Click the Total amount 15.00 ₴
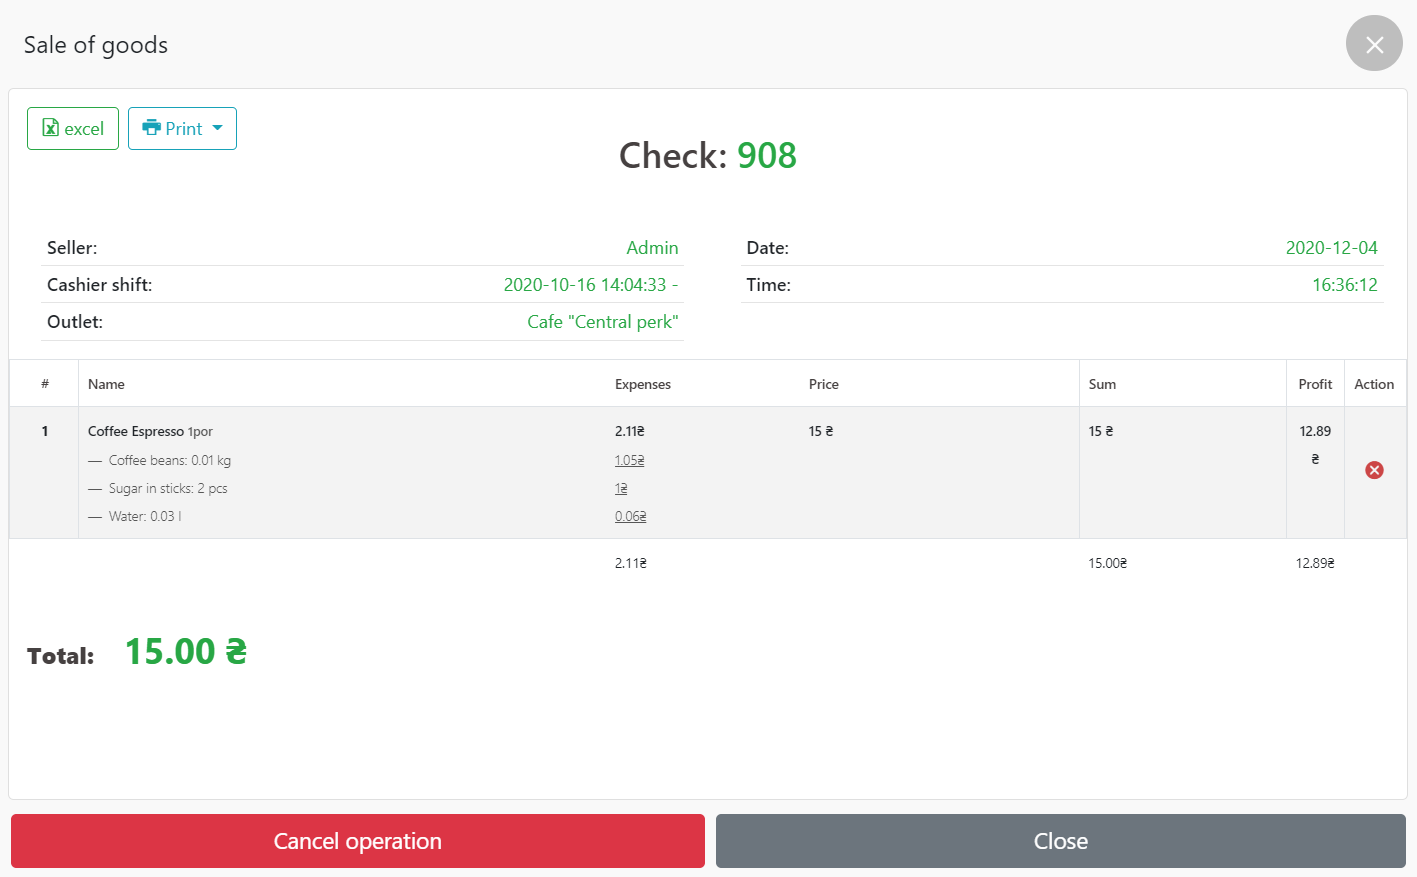Viewport: 1417px width, 877px height. click(185, 652)
